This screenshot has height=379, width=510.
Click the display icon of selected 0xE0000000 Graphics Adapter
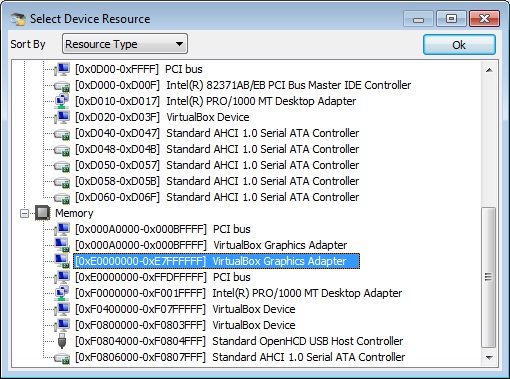62,261
